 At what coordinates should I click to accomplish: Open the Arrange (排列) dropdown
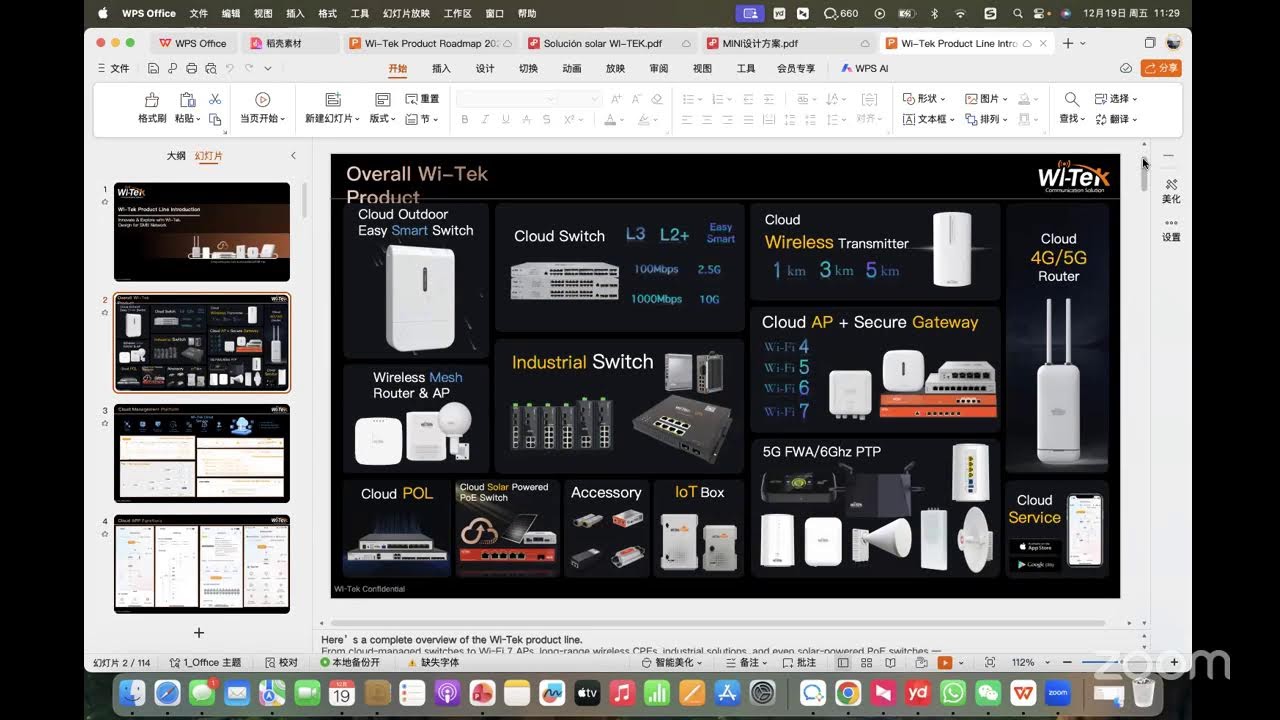[986, 119]
